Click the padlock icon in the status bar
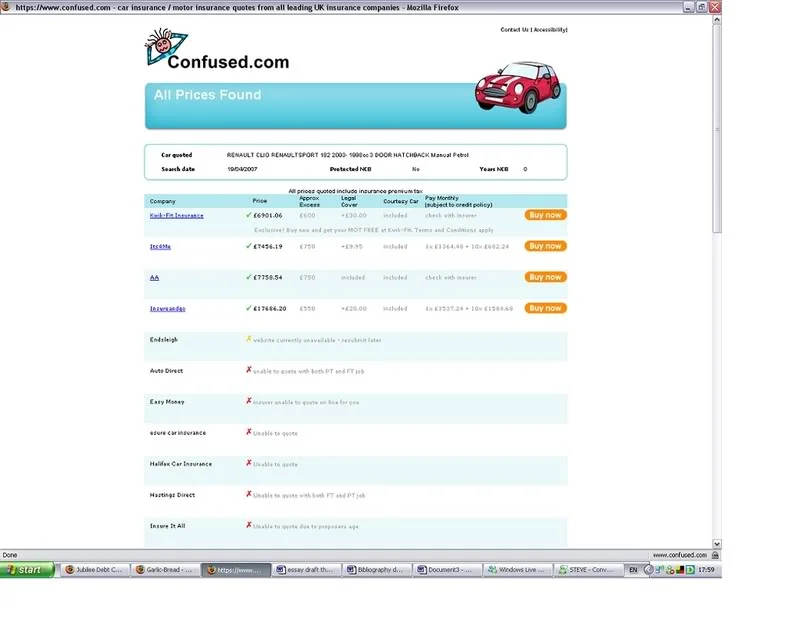The image size is (800, 641). coord(715,555)
